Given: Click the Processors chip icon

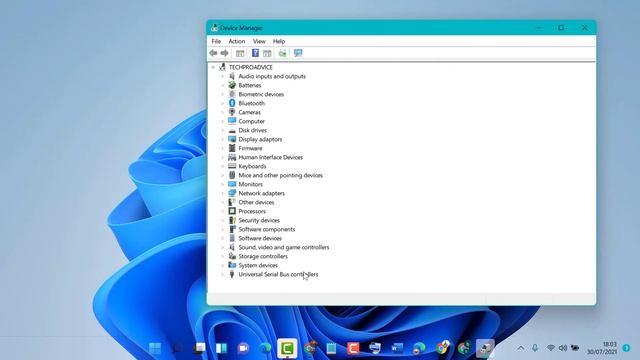Looking at the screenshot, I should (x=232, y=211).
